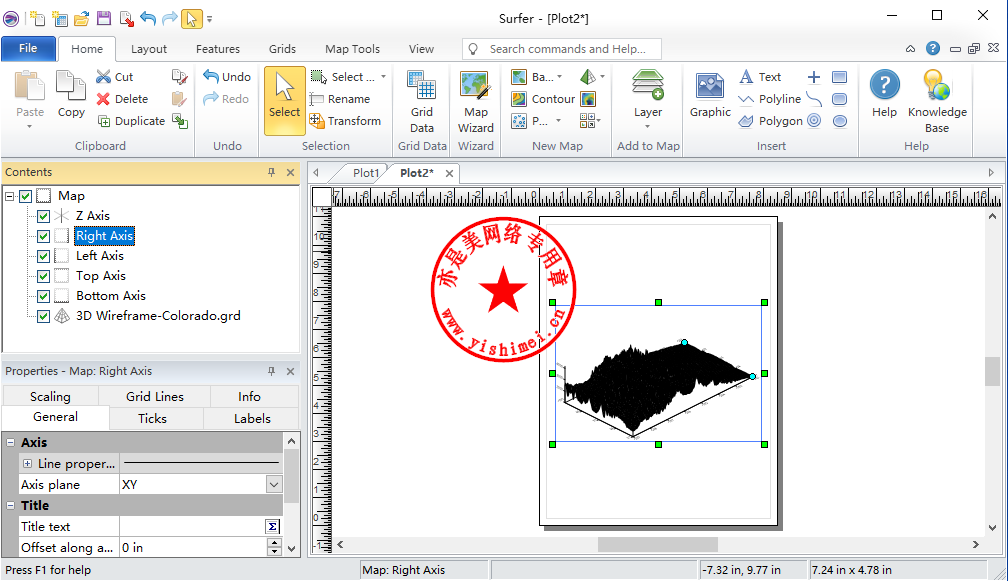The height and width of the screenshot is (581, 1008).
Task: Select the Rectangle insert tool
Action: [x=839, y=77]
